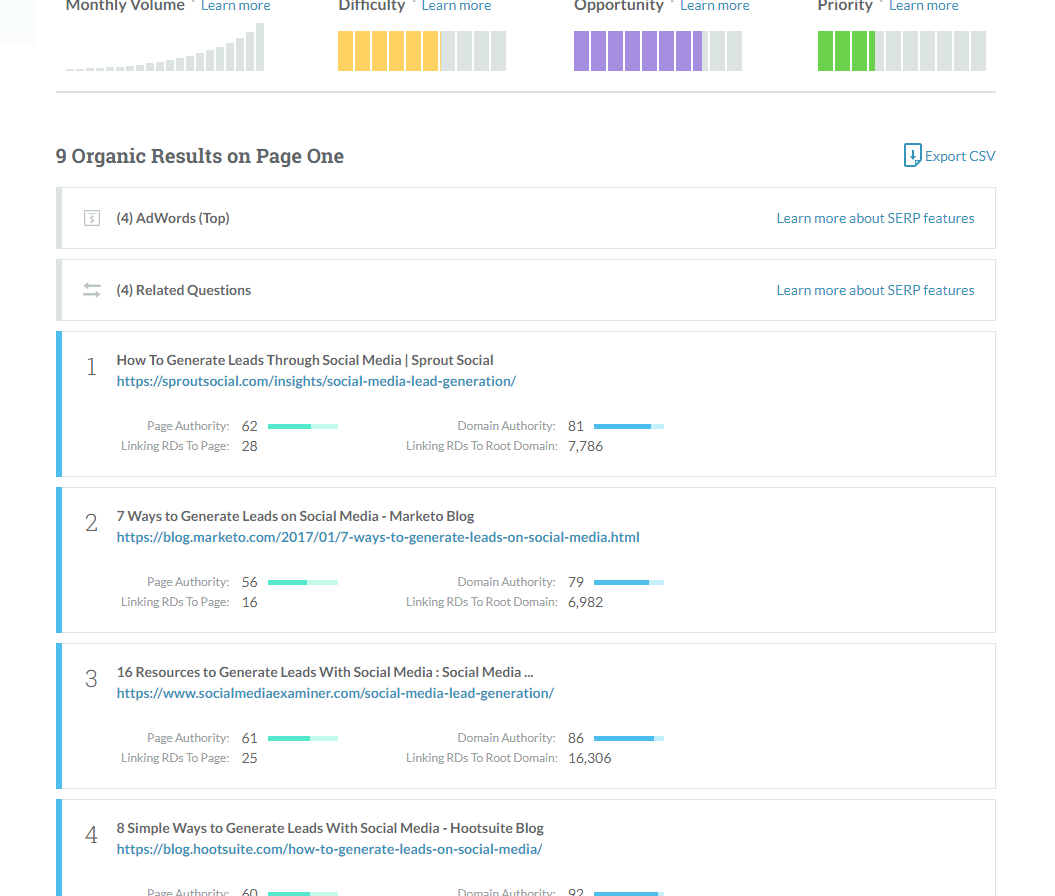The height and width of the screenshot is (896, 1055).
Task: Click the Hootsuite Blog result title
Action: point(330,828)
